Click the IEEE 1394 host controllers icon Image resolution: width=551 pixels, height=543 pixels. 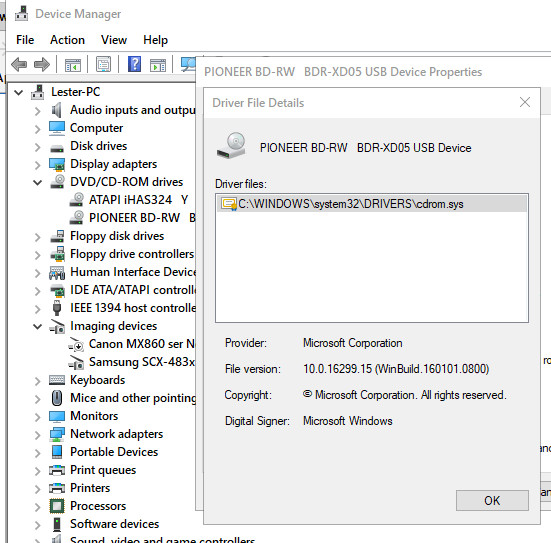click(x=57, y=308)
